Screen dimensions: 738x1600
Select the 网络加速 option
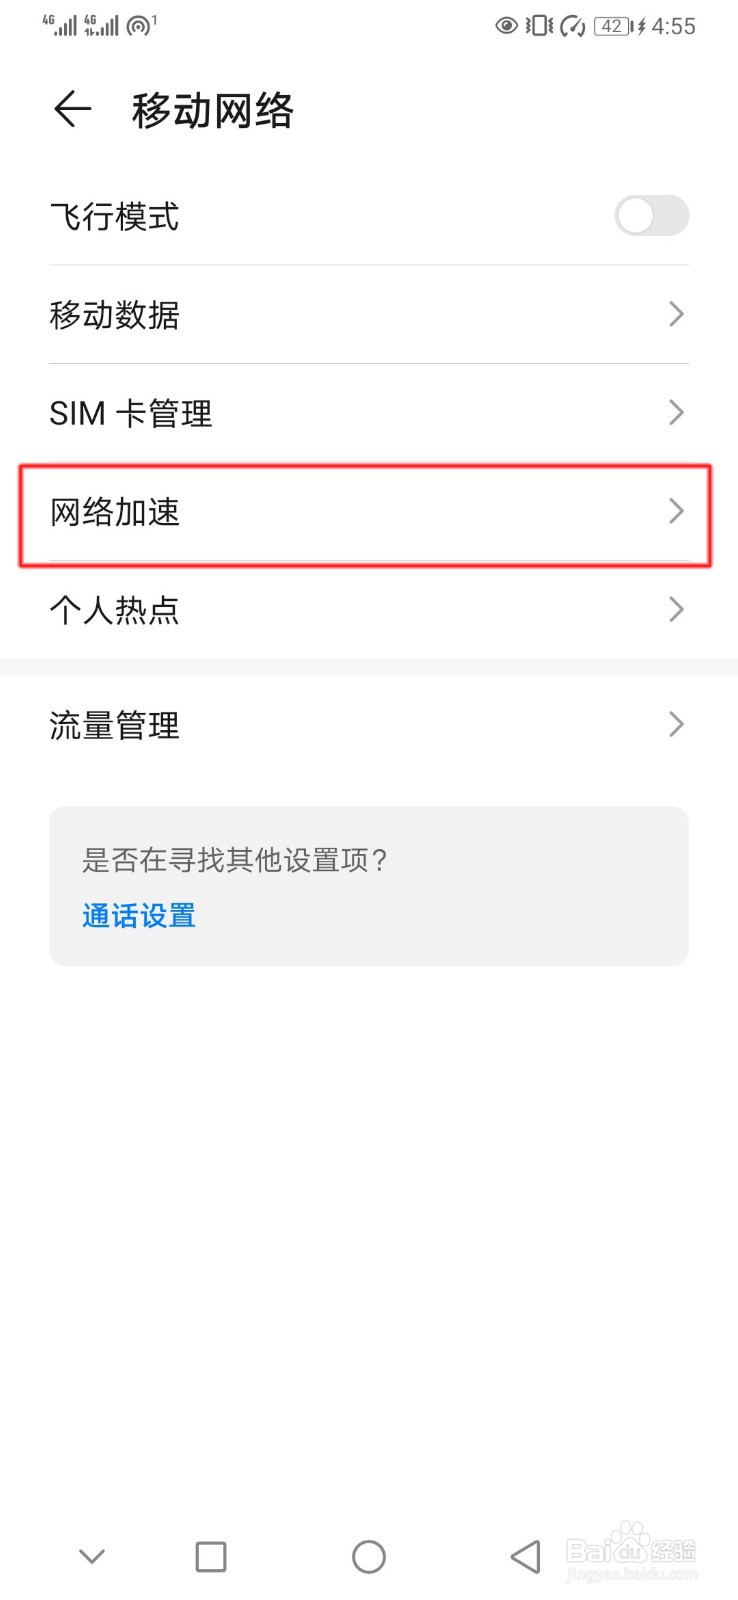pyautogui.click(x=115, y=512)
